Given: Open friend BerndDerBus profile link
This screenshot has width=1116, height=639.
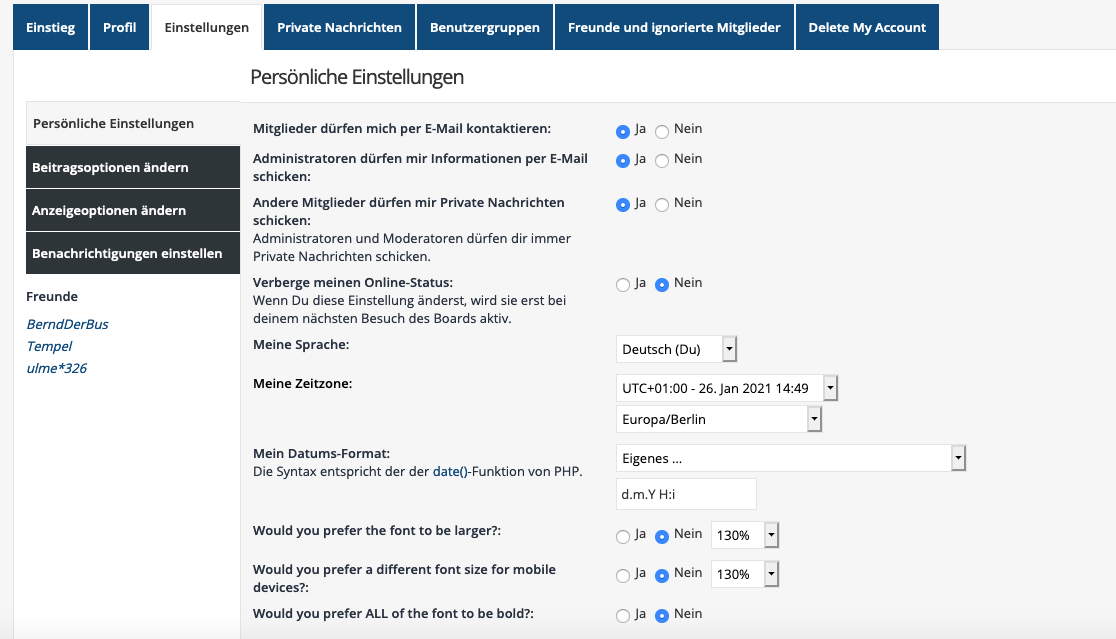Looking at the screenshot, I should click(67, 324).
